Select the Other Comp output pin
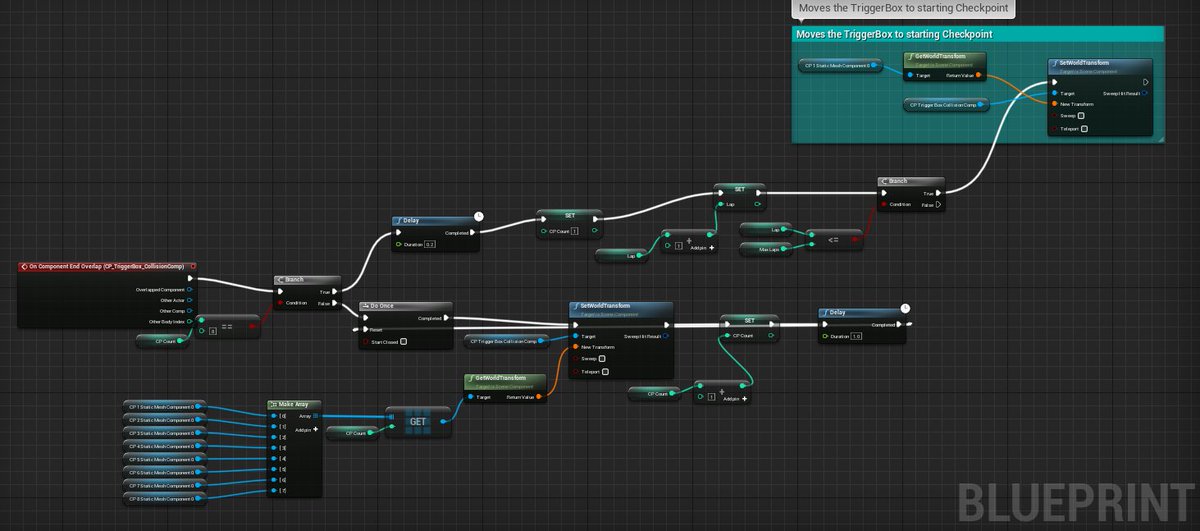Image resolution: width=1200 pixels, height=531 pixels. [x=190, y=311]
